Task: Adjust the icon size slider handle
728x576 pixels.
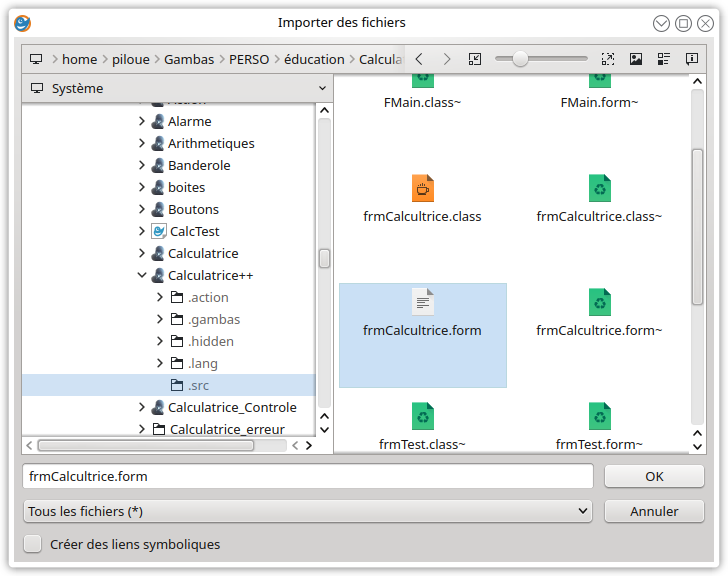Action: point(520,59)
